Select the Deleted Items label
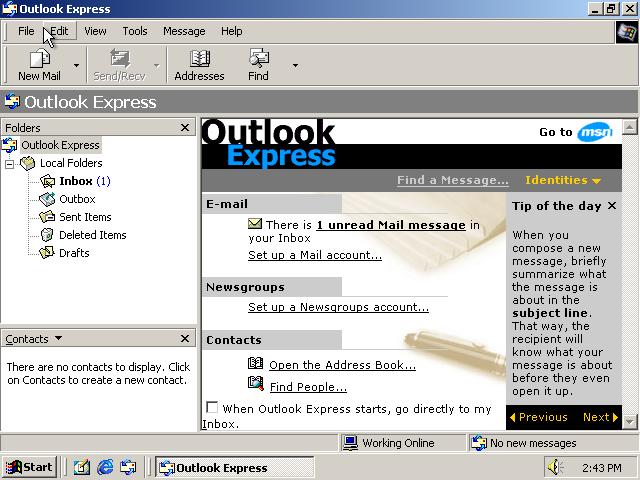Image resolution: width=640 pixels, height=480 pixels. pos(93,235)
